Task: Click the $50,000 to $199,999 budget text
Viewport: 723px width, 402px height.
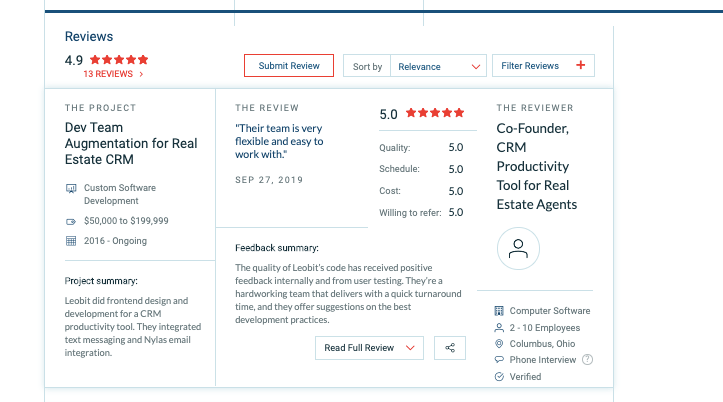Action: pos(126,221)
